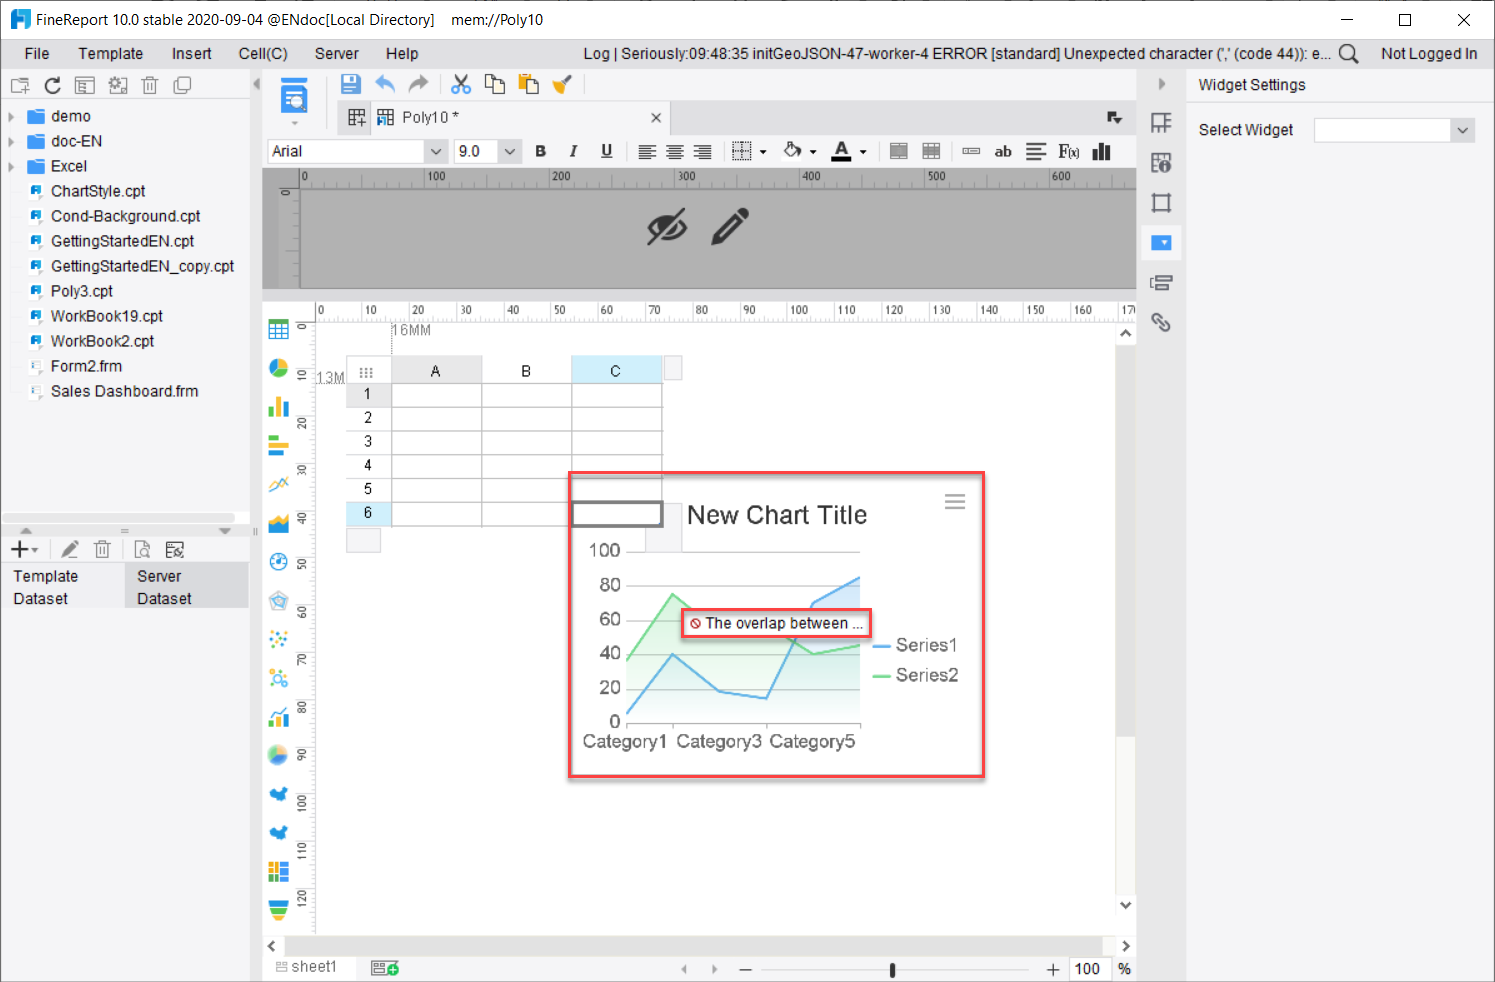The width and height of the screenshot is (1495, 982).
Task: Open the GettingStartedEN.cpt file
Action: point(122,241)
